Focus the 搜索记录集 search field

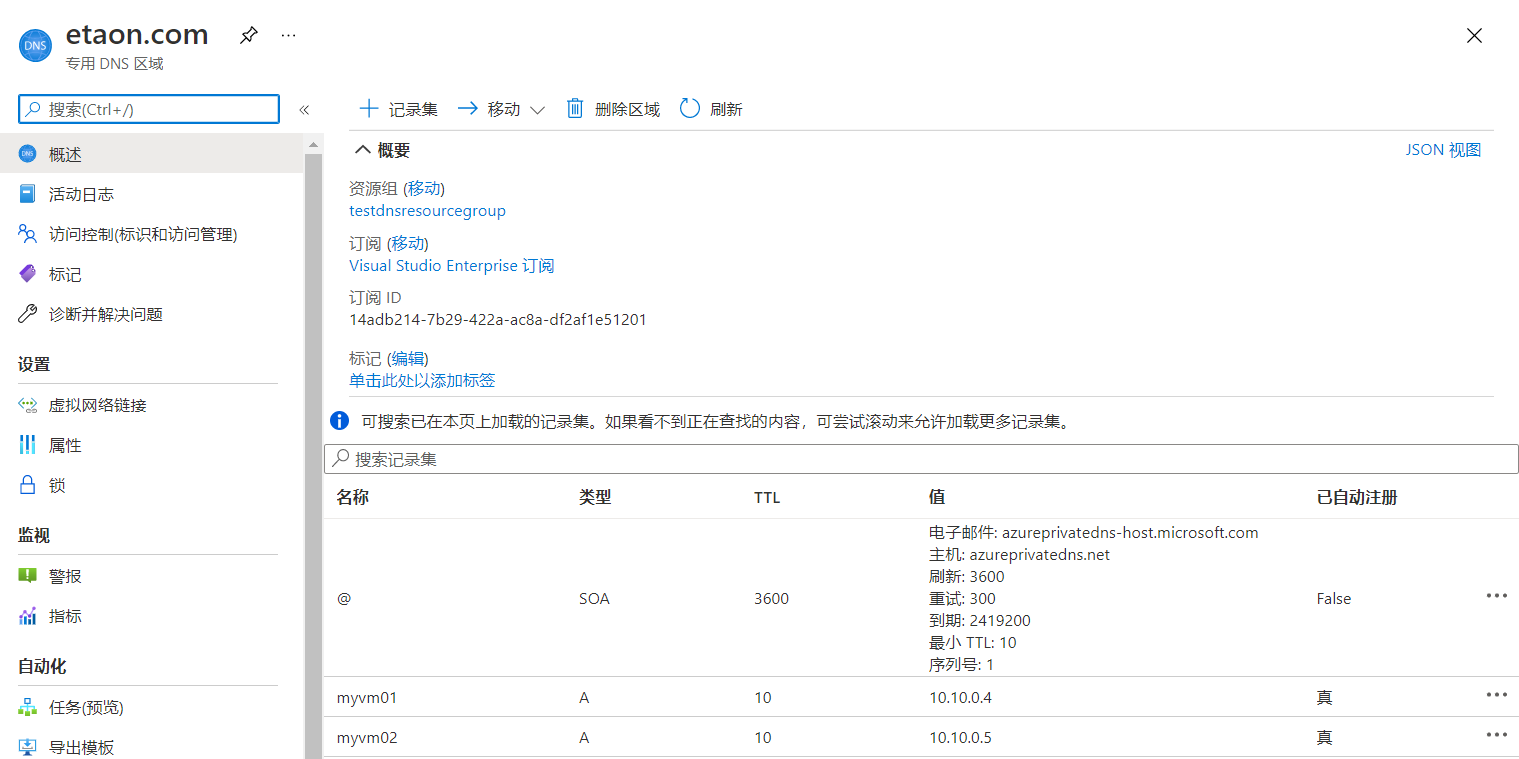tap(921, 459)
